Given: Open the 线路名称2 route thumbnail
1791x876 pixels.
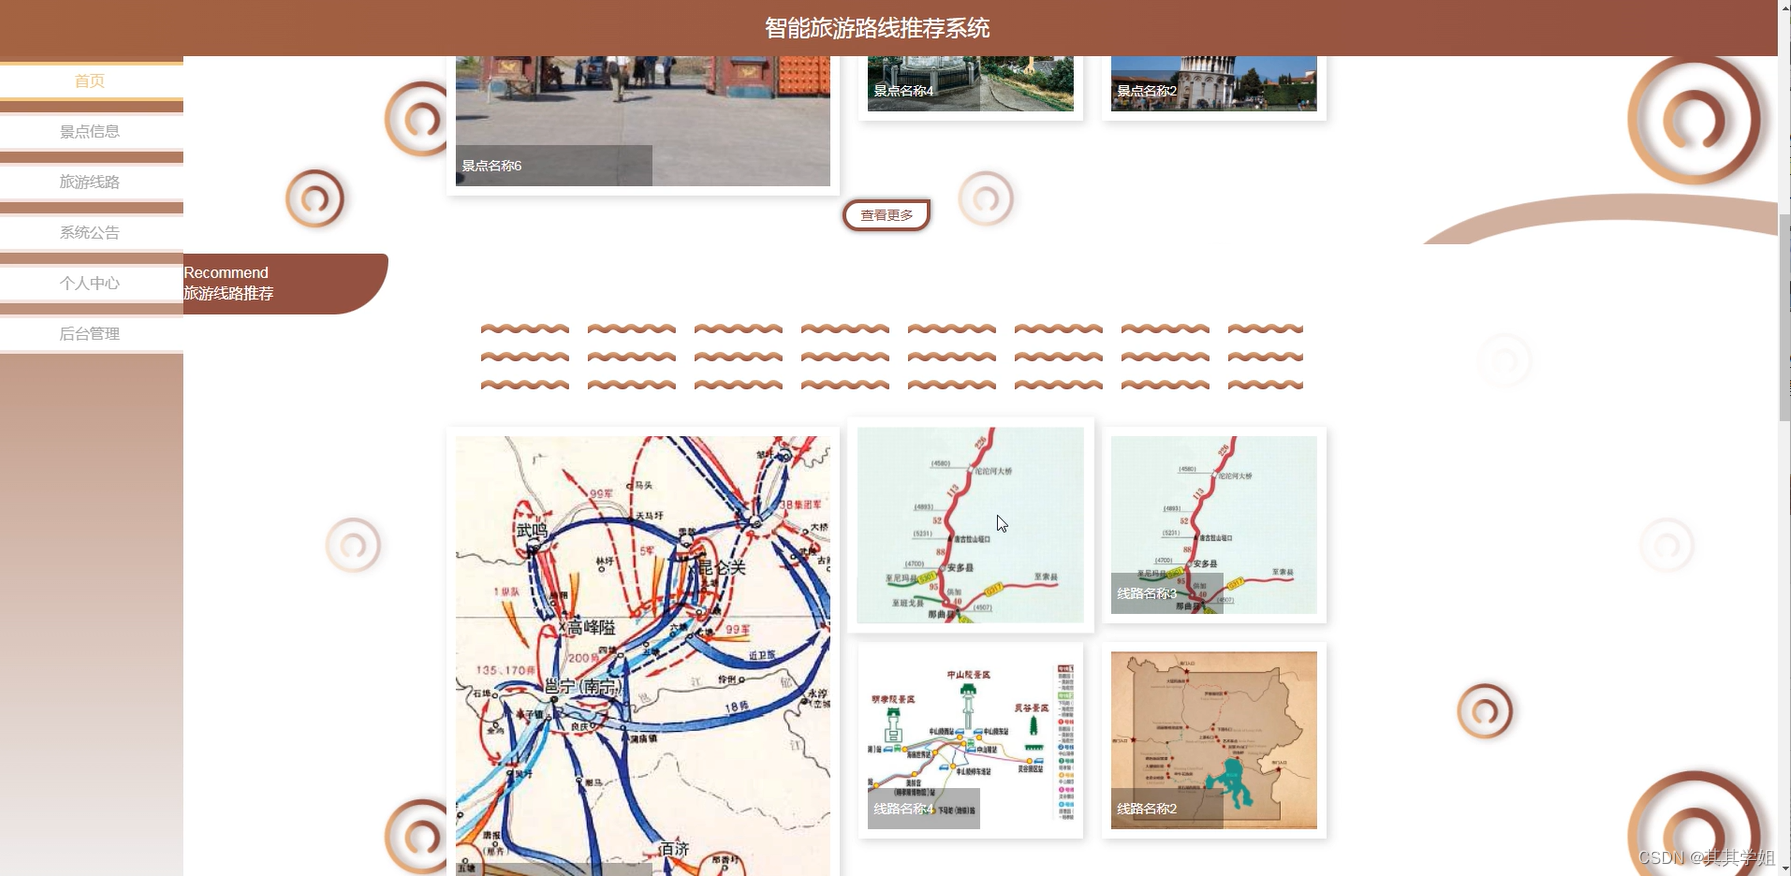Looking at the screenshot, I should click(x=1214, y=741).
